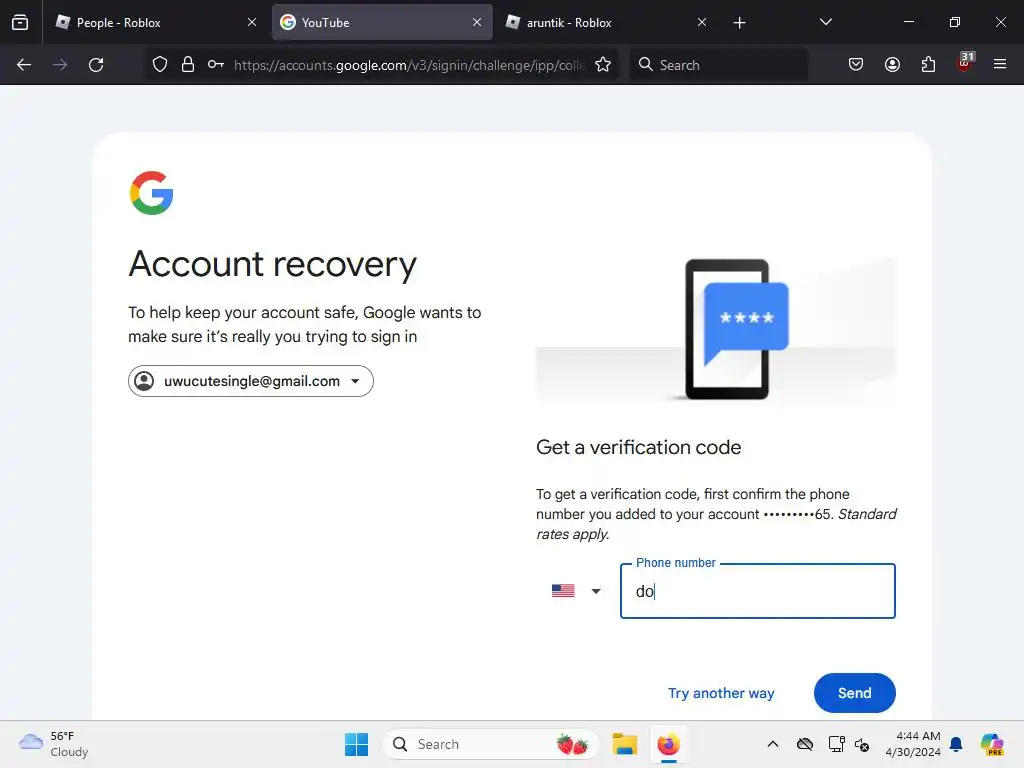Close the YouTube tab

click(477, 22)
